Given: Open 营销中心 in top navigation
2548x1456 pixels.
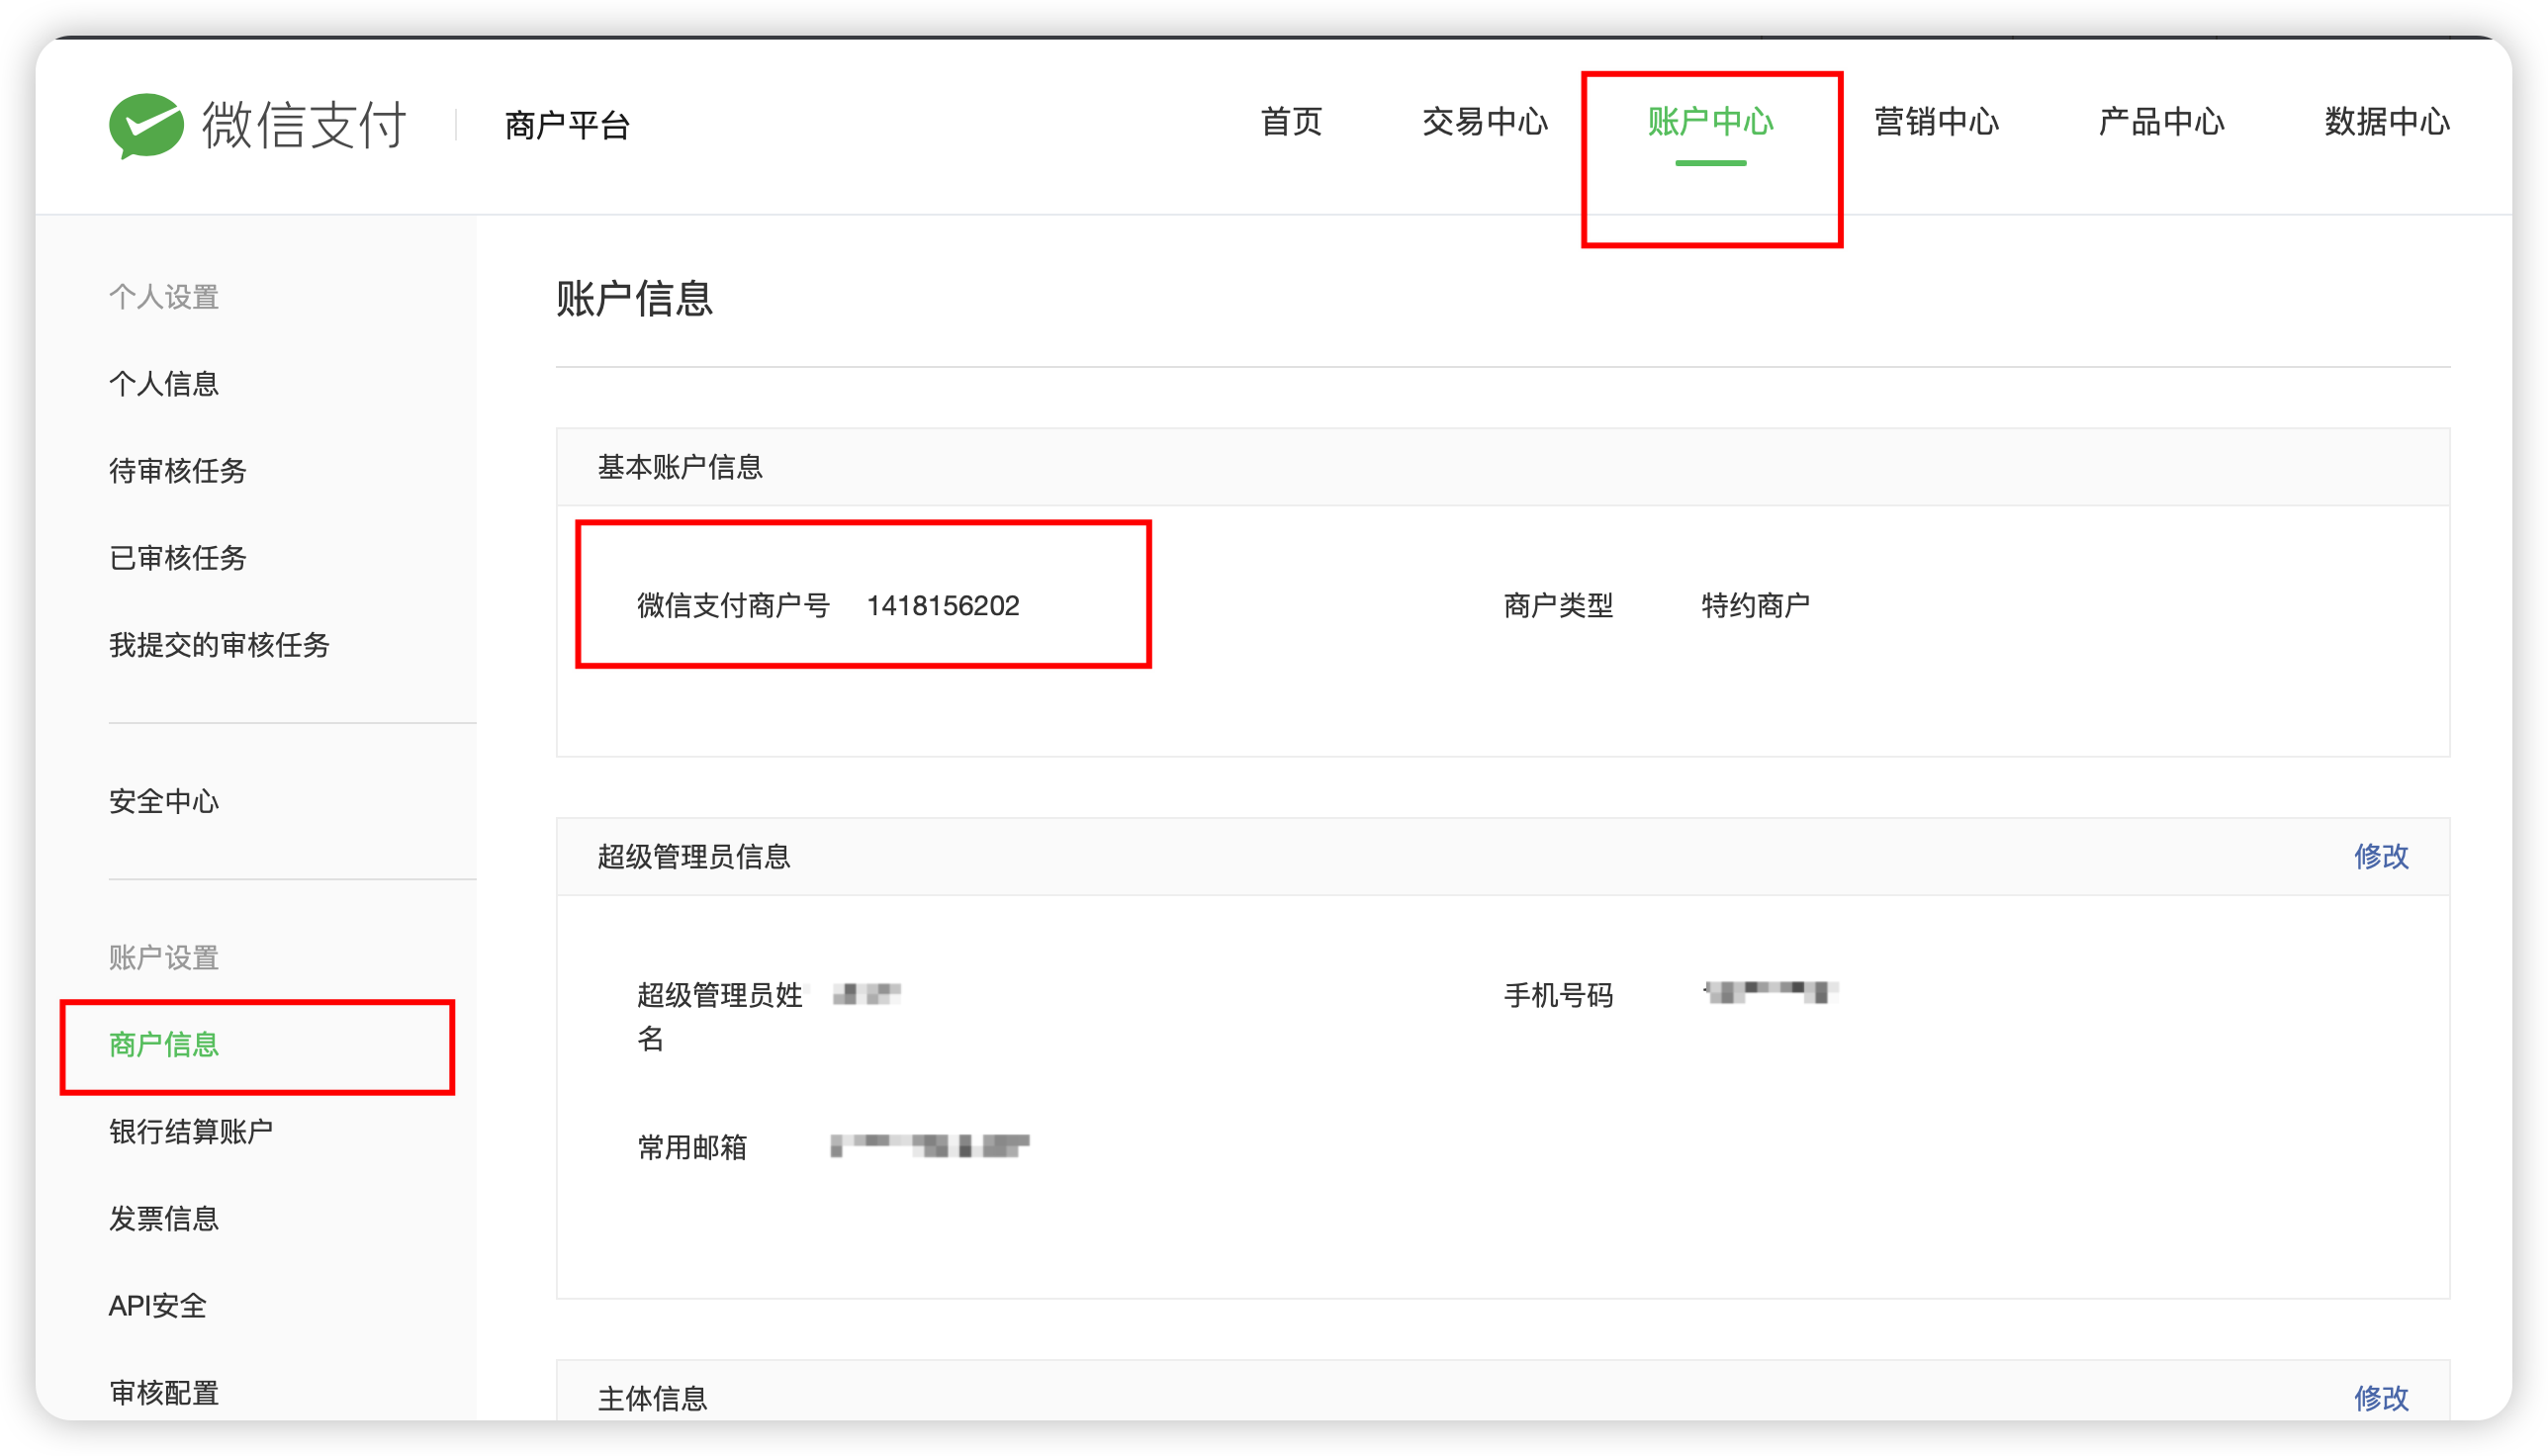Looking at the screenshot, I should point(1936,122).
